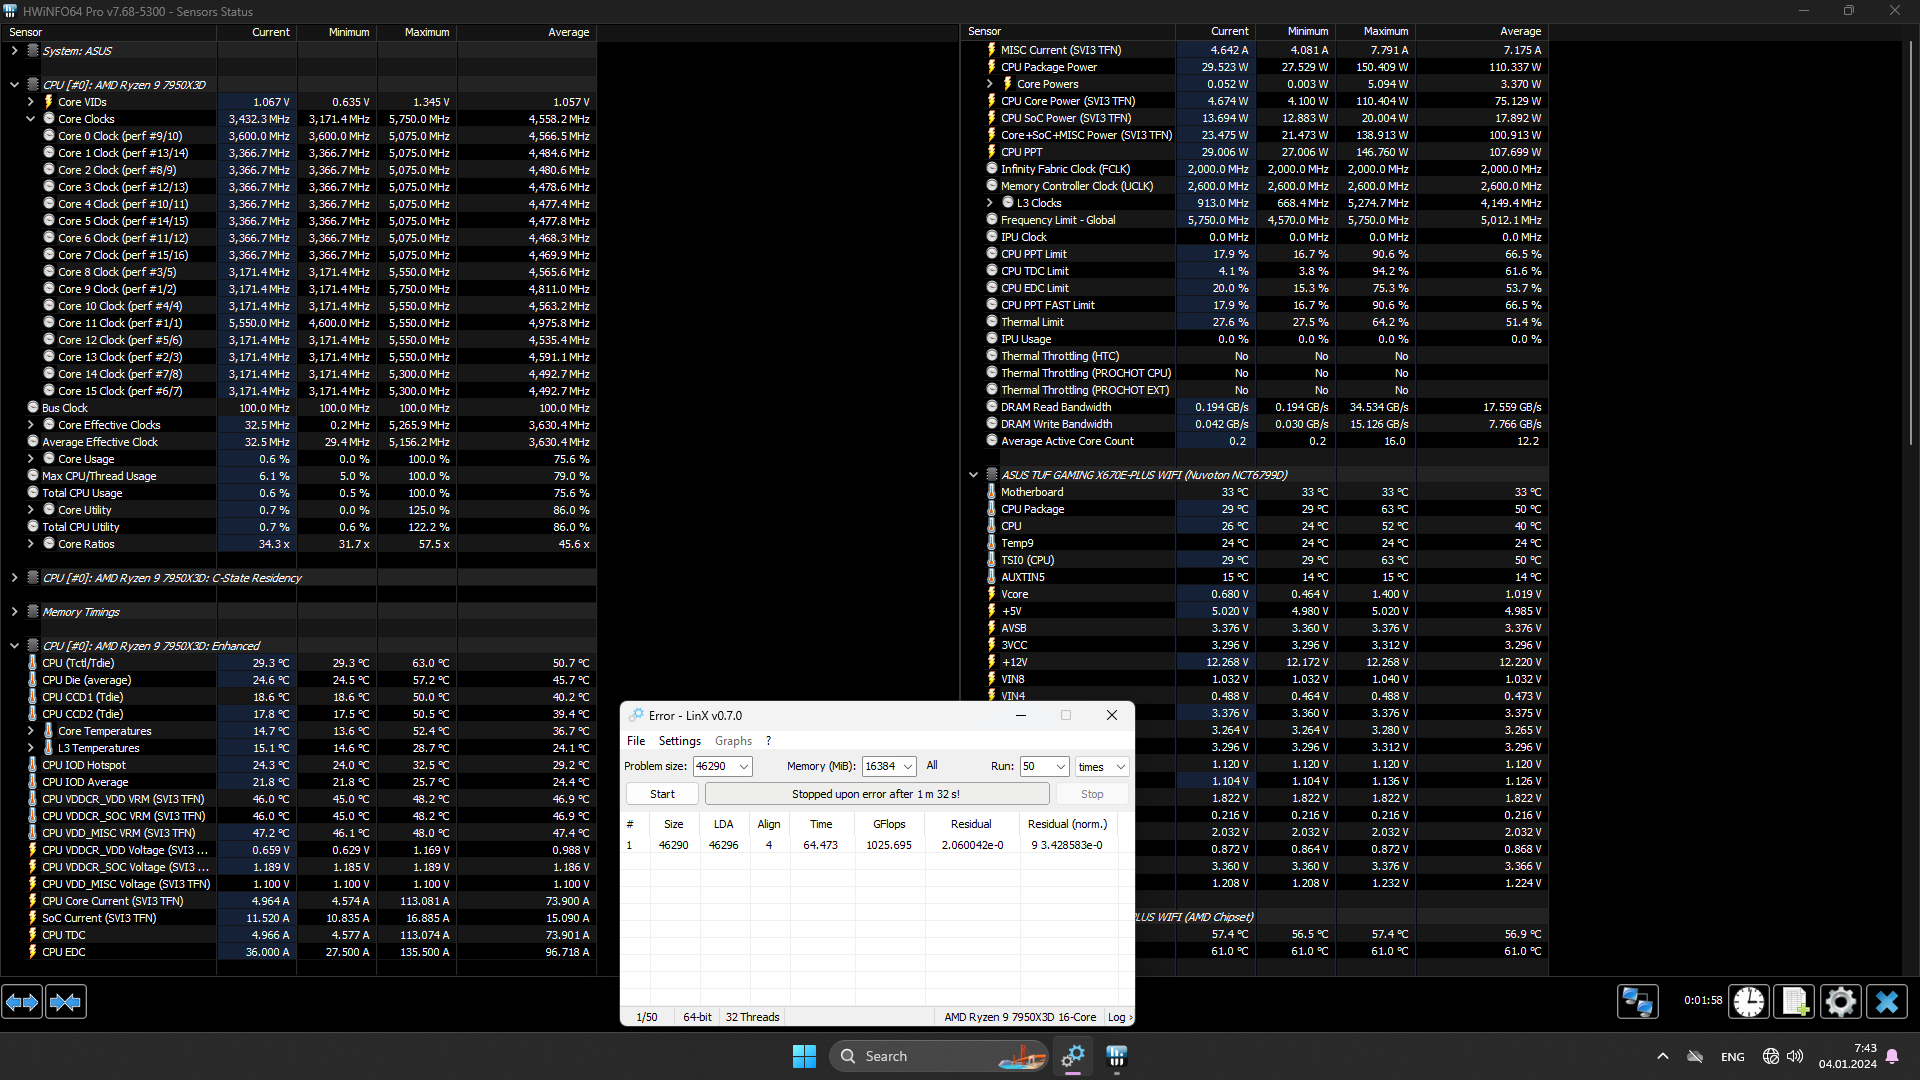Open the File menu in LinX
The height and width of the screenshot is (1080, 1920).
tap(636, 740)
